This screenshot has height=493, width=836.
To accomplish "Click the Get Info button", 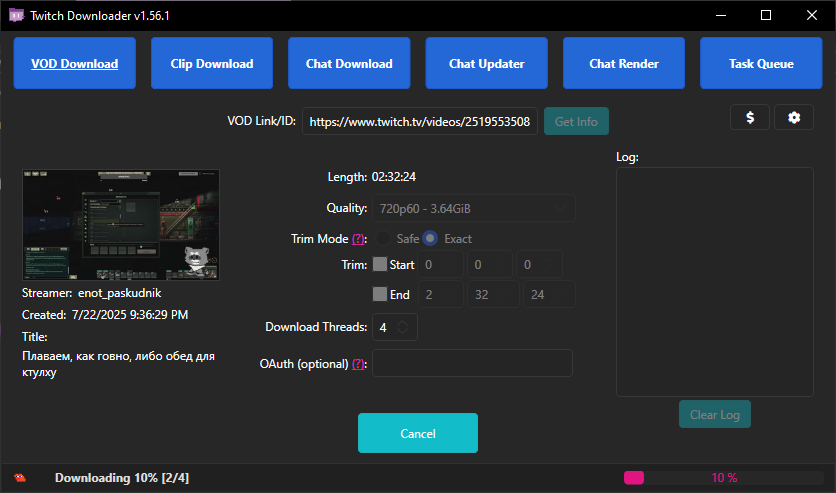I will pyautogui.click(x=576, y=122).
